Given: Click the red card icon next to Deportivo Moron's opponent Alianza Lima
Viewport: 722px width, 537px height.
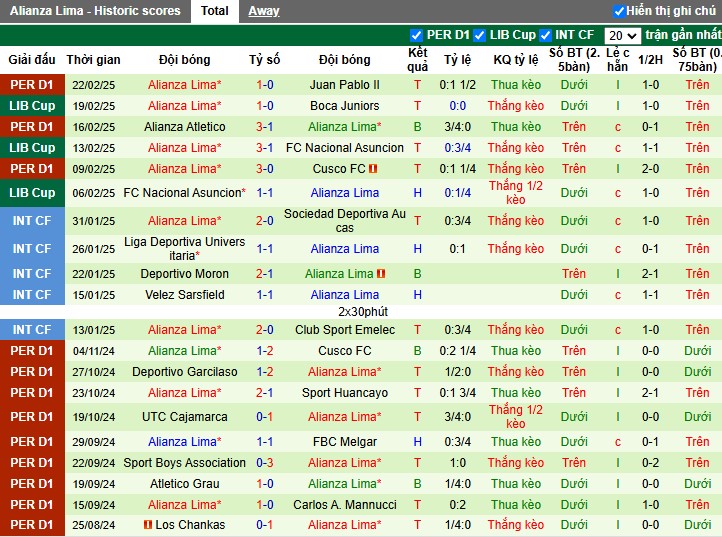Looking at the screenshot, I should click(x=381, y=274).
